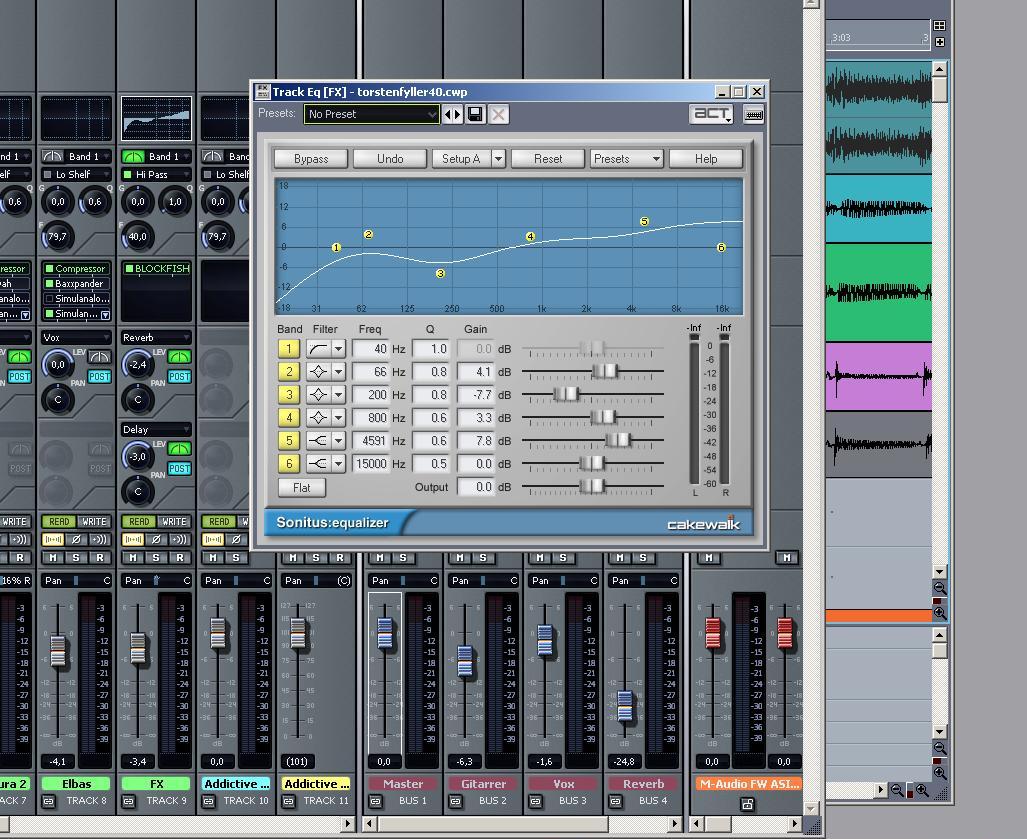Open the Delay send dropdown on FX strip

tap(156, 430)
